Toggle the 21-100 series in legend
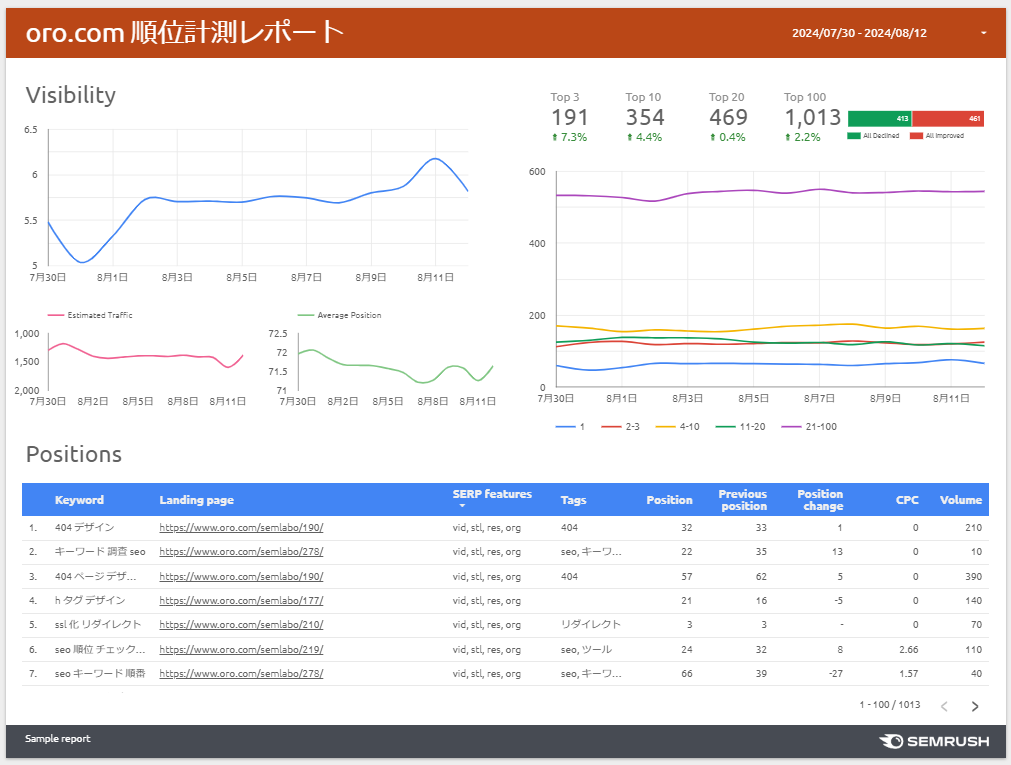This screenshot has height=765, width=1011. (809, 426)
